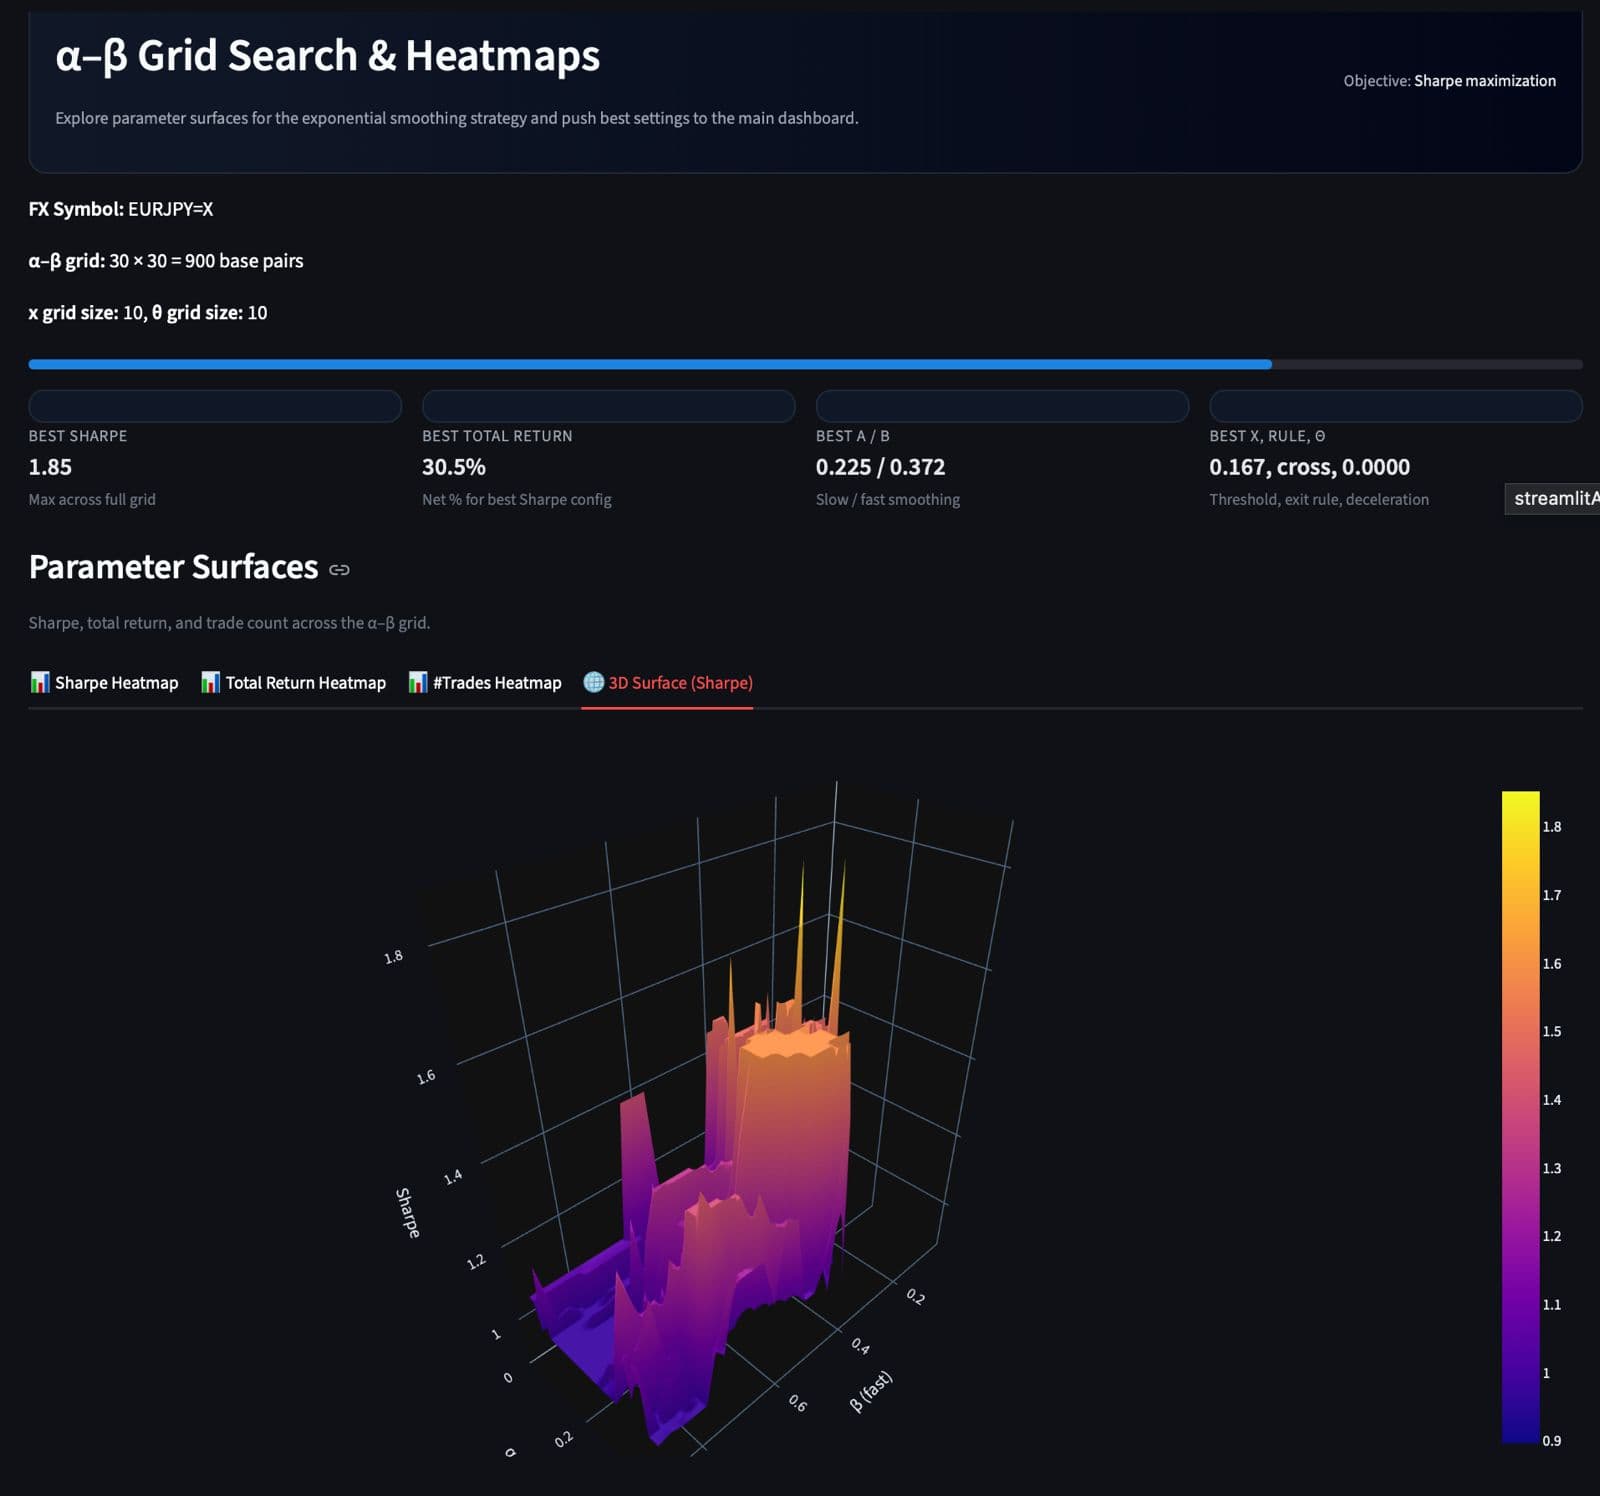Click the chart icon on #Trades Heatmap tab
The height and width of the screenshot is (1496, 1600).
point(418,682)
